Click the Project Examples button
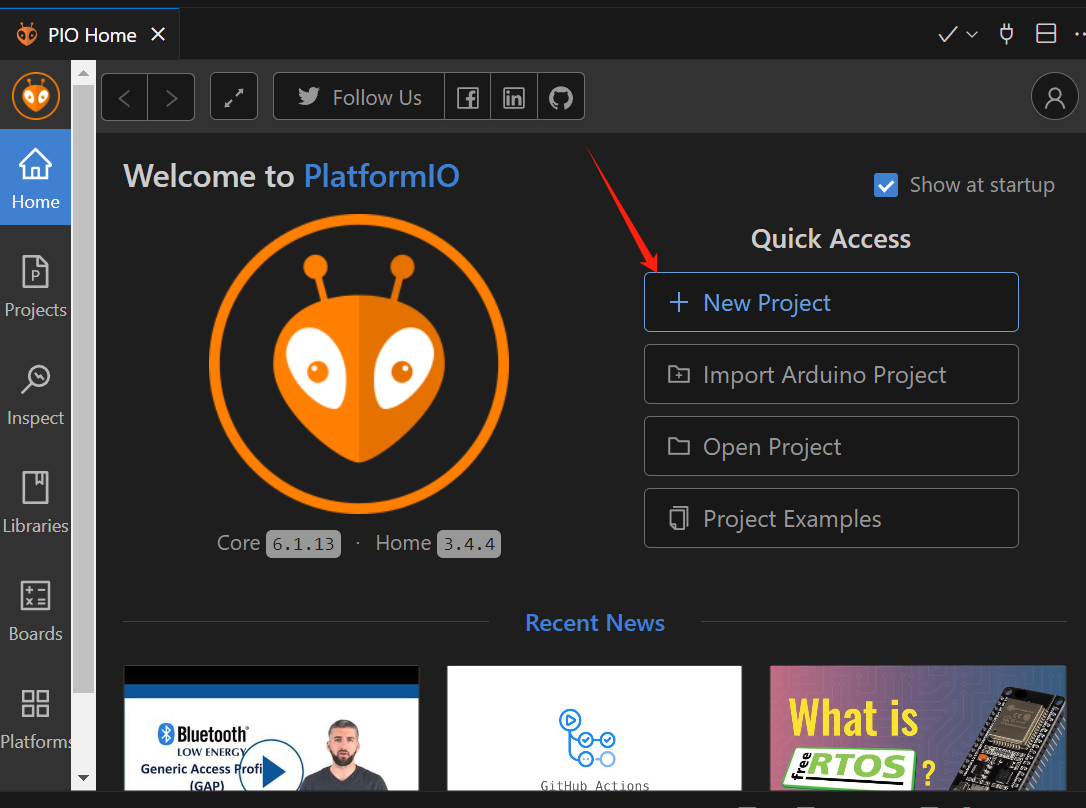The height and width of the screenshot is (808, 1086). coord(831,518)
